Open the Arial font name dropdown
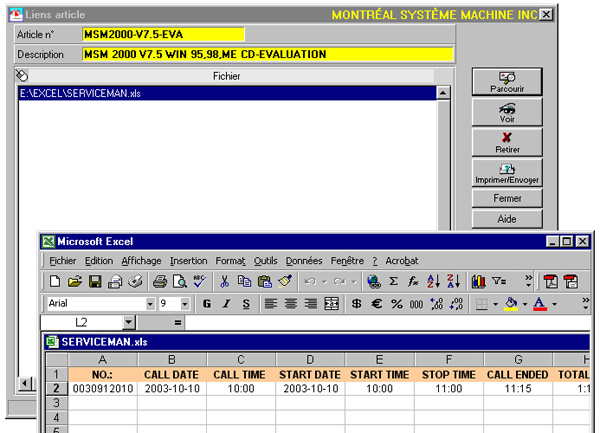This screenshot has width=600, height=433. click(150, 304)
